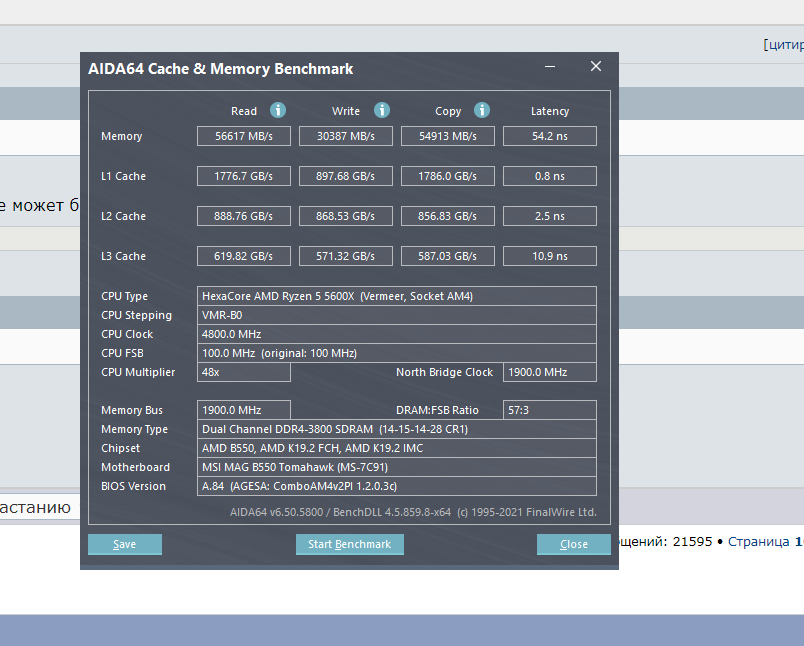Select the Memory Latency value 54.2 ns
The image size is (804, 646).
tap(550, 136)
